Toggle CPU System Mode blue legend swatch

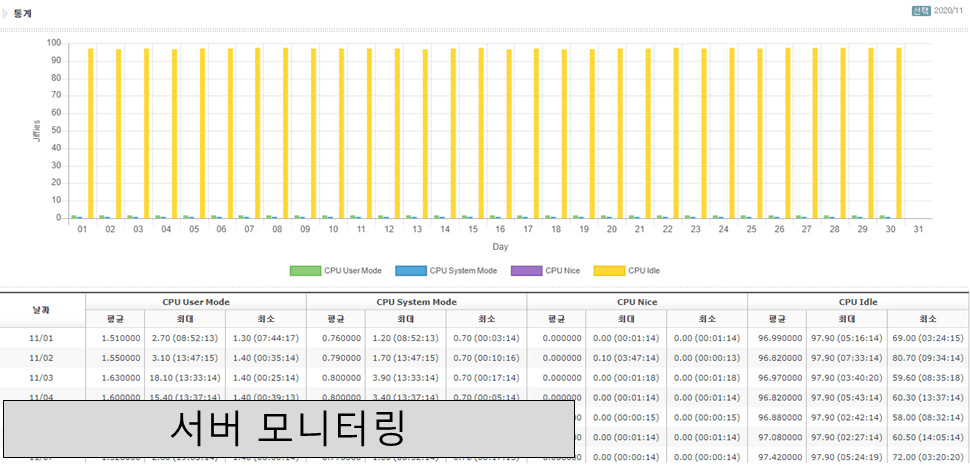[x=410, y=271]
